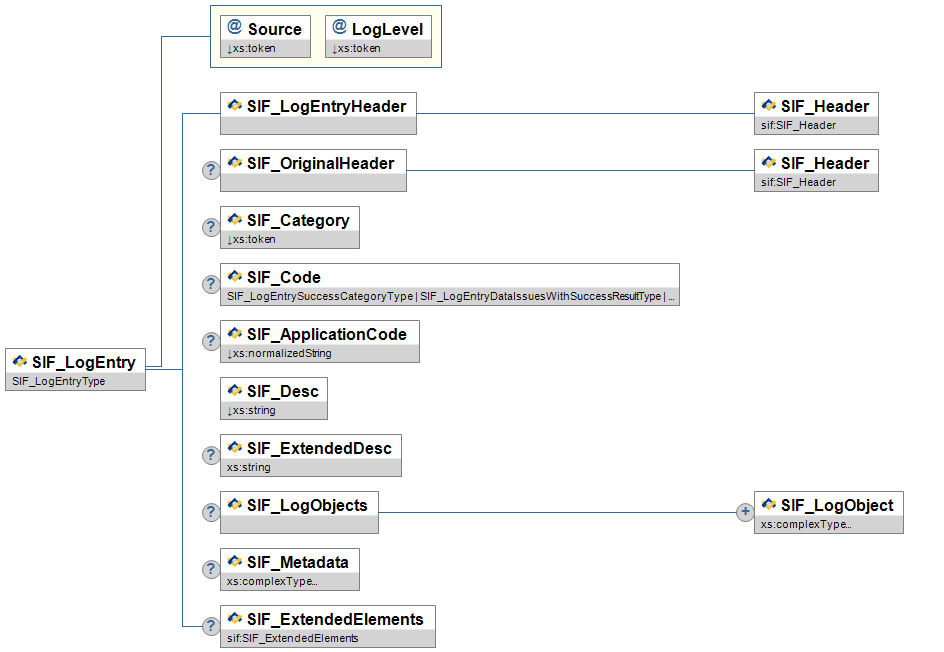
Task: Select the LogLevel attribute box
Action: pyautogui.click(x=378, y=36)
